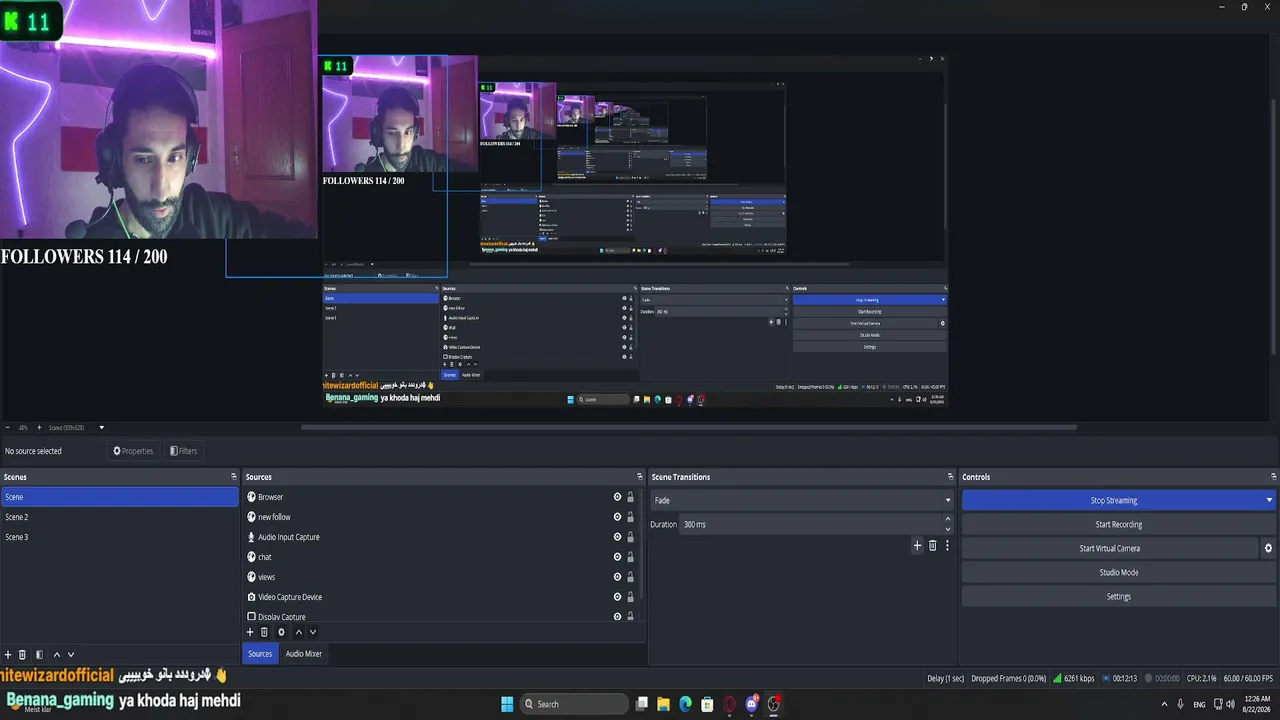The width and height of the screenshot is (1280, 720).
Task: Toggle visibility of the Browser source
Action: (x=617, y=497)
